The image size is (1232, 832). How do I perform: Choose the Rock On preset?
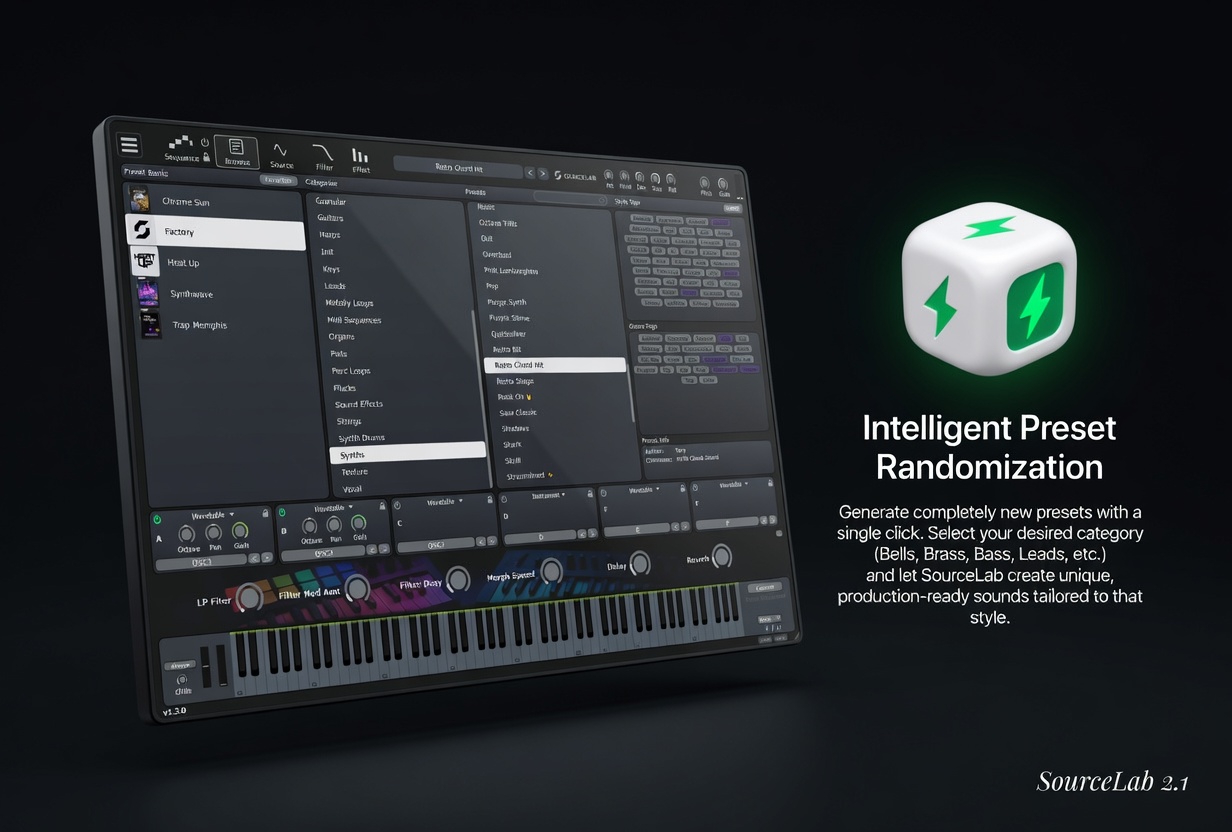(x=514, y=397)
